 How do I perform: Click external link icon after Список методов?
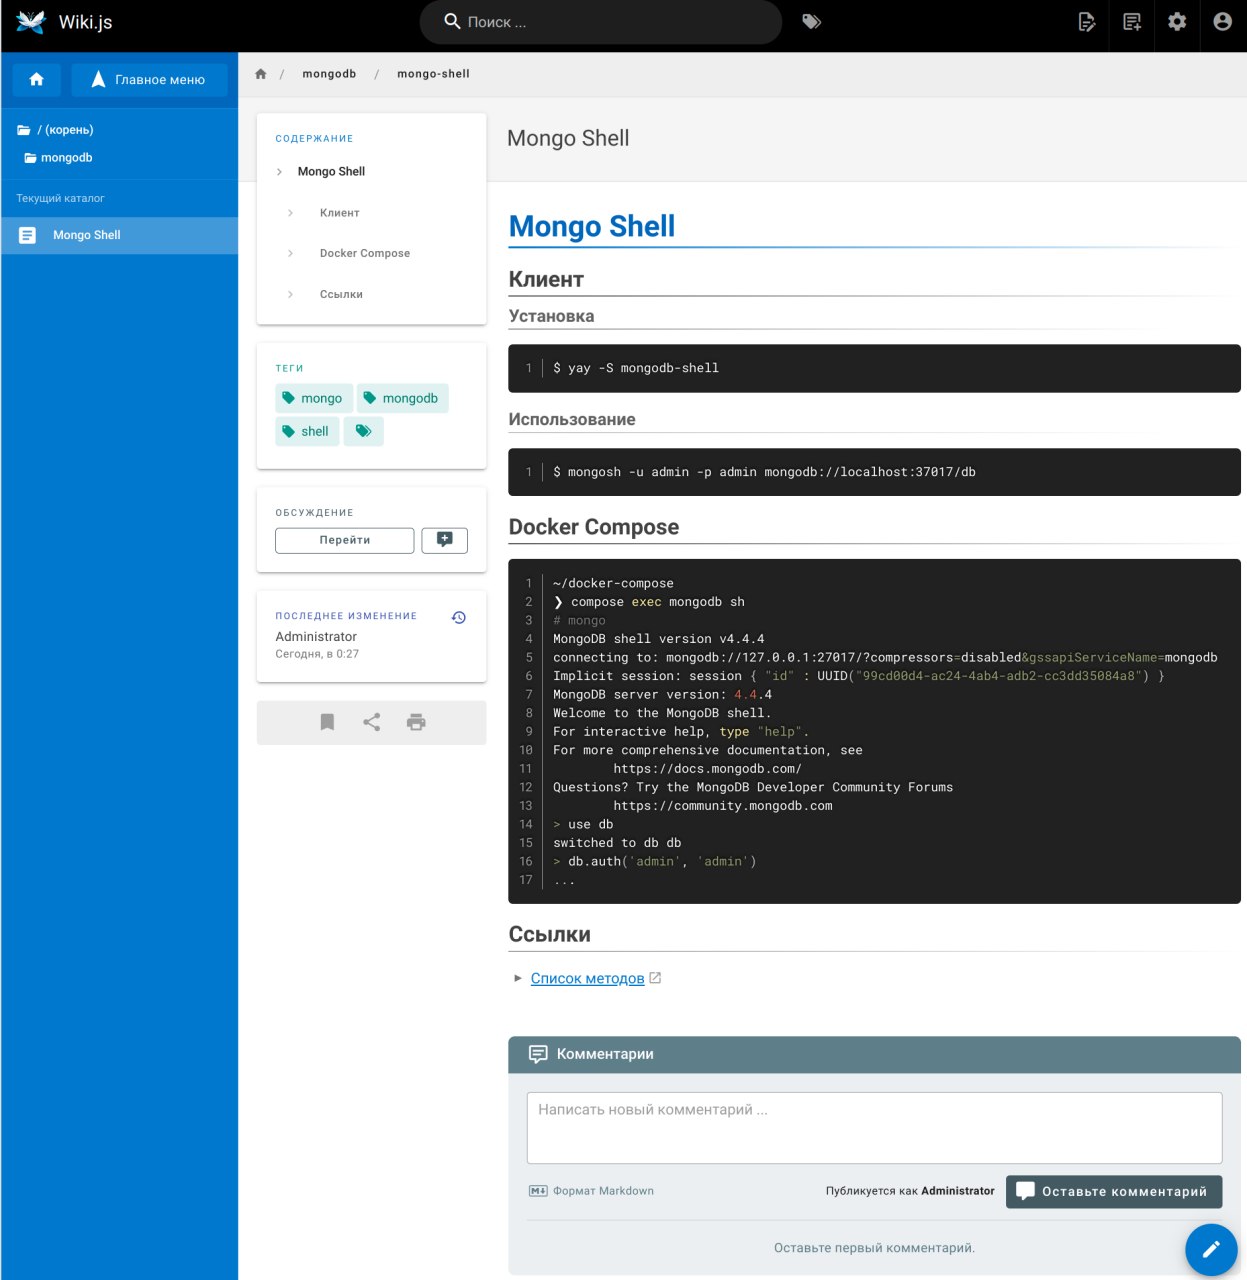click(x=655, y=978)
